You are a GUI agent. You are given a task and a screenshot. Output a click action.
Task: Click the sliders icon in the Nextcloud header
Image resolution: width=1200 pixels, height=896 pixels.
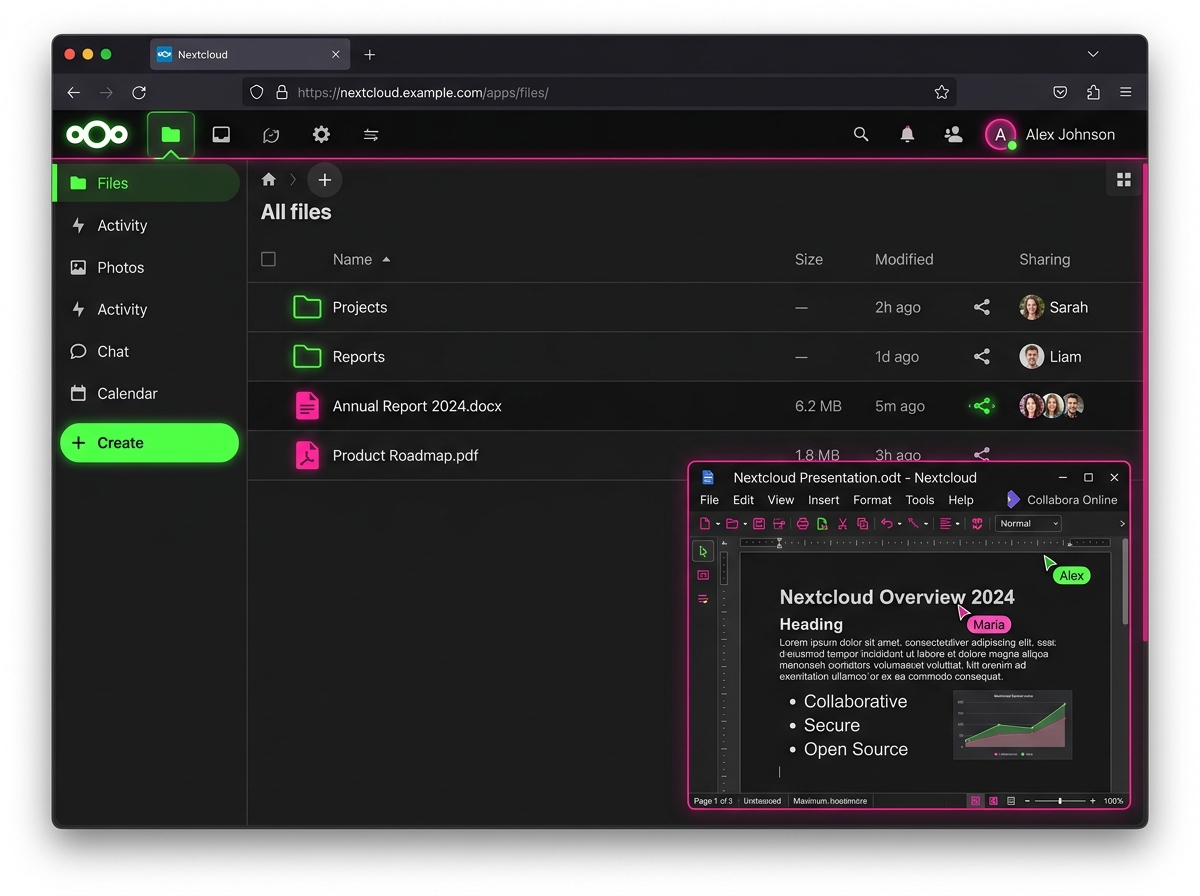371,135
